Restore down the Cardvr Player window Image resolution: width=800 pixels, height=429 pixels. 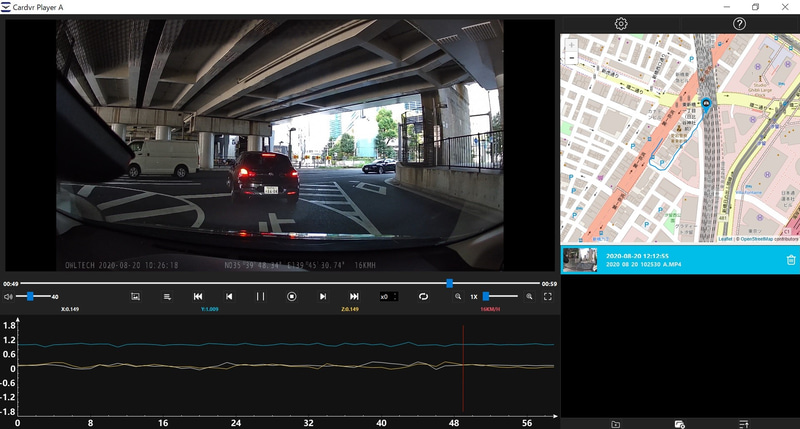click(755, 7)
